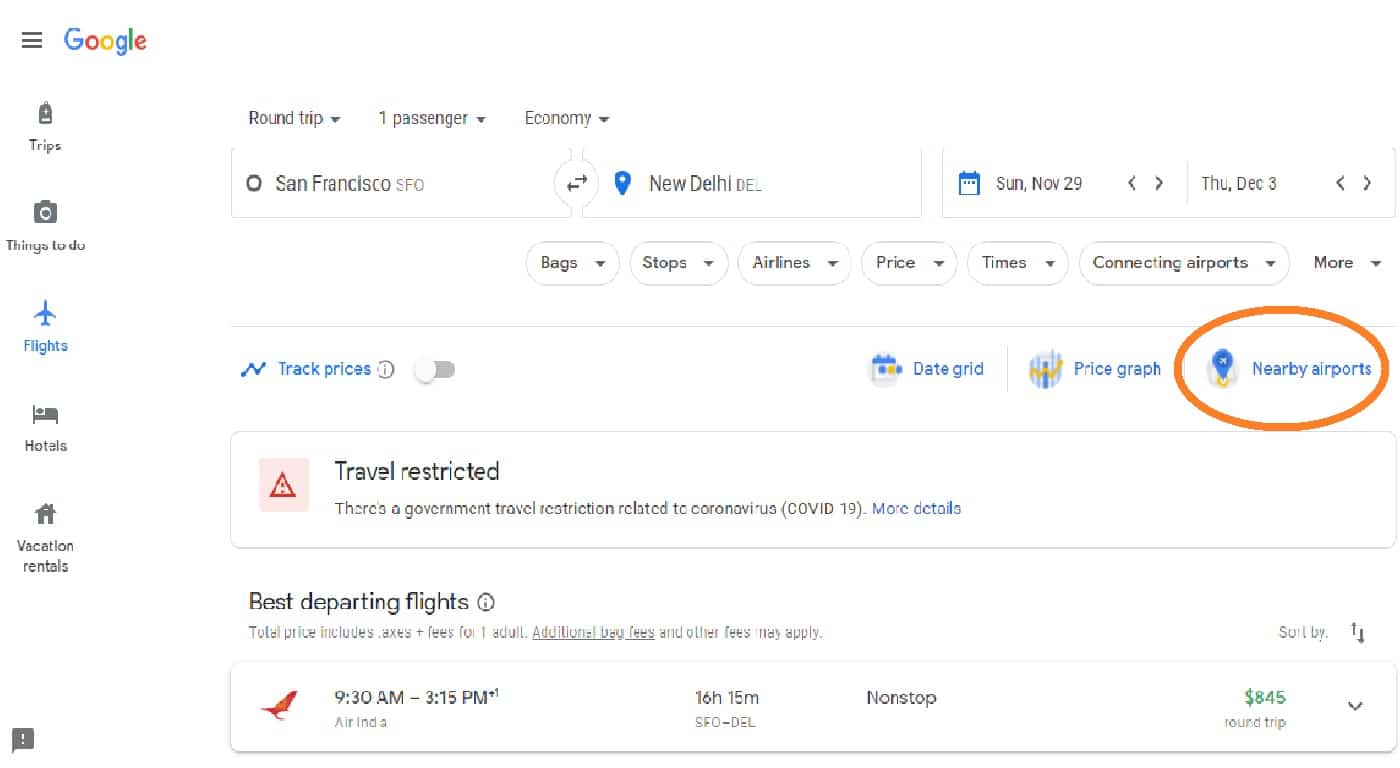
Task: Click the $845 round trip price
Action: [x=1265, y=698]
